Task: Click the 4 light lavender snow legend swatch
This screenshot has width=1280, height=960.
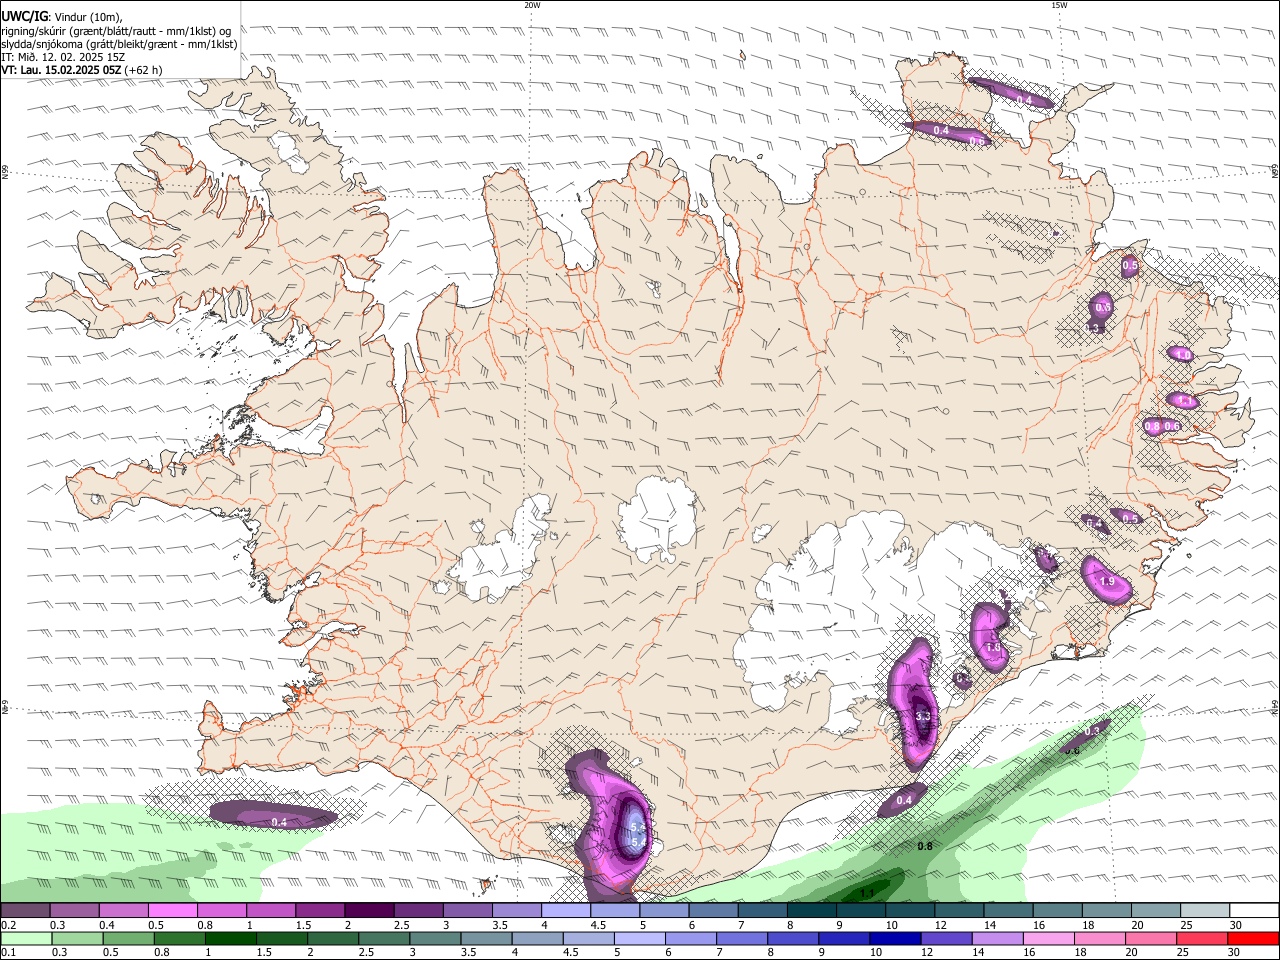Action: point(564,910)
